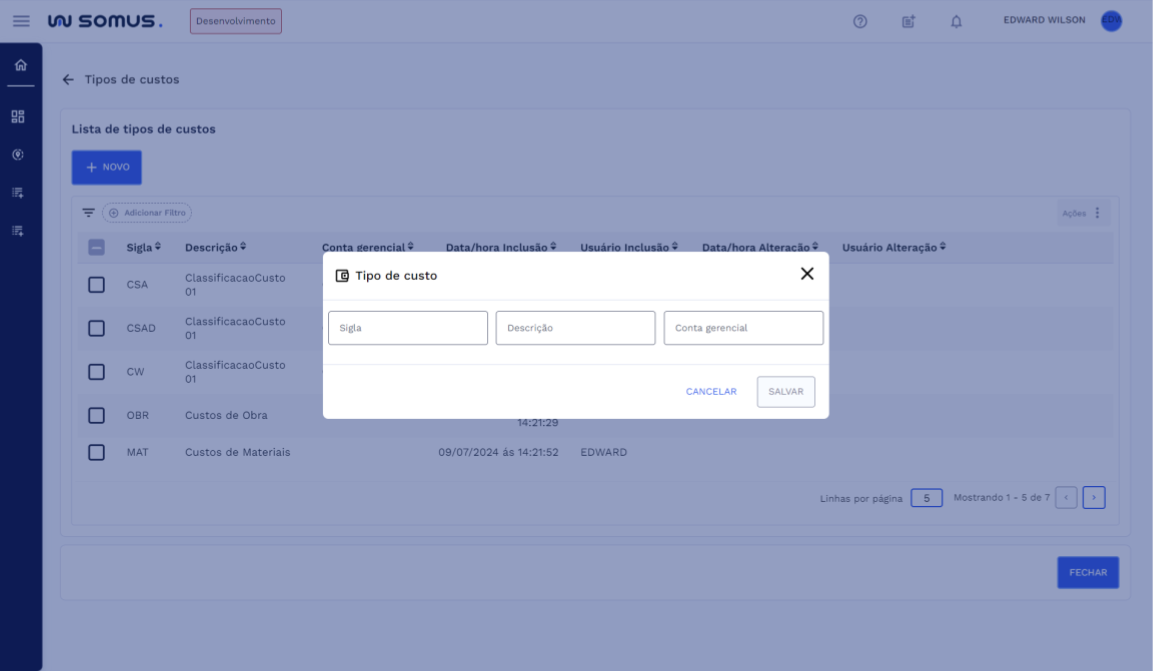Open the hamburger navigation menu

point(21,21)
